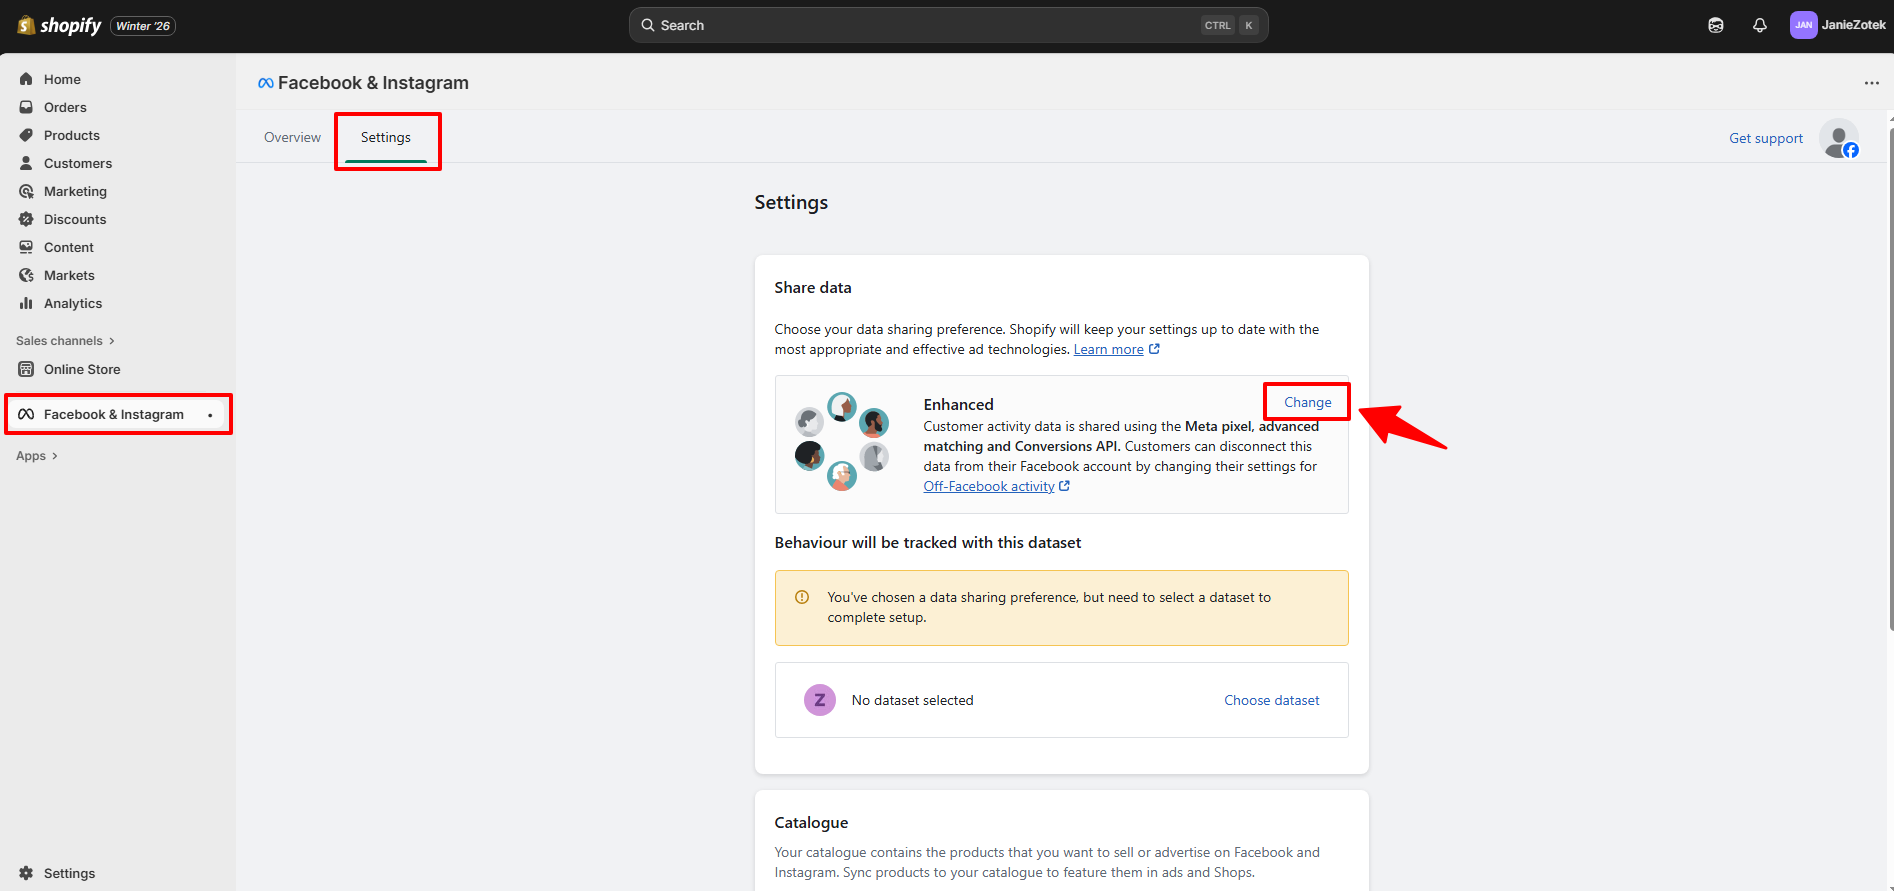Expand the Sales channels section
Screen dimensions: 1894x891
tap(65, 341)
